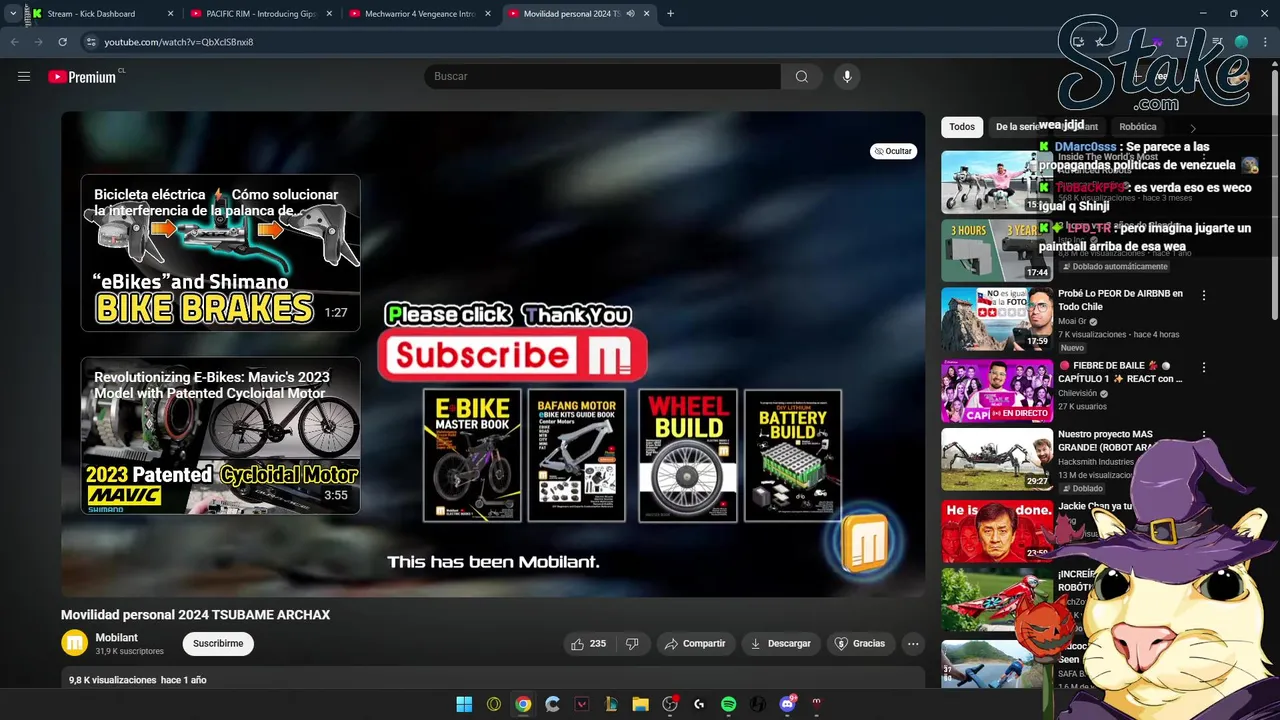Start voice search with the microphone
Screen dimensions: 1280x720
[x=847, y=77]
